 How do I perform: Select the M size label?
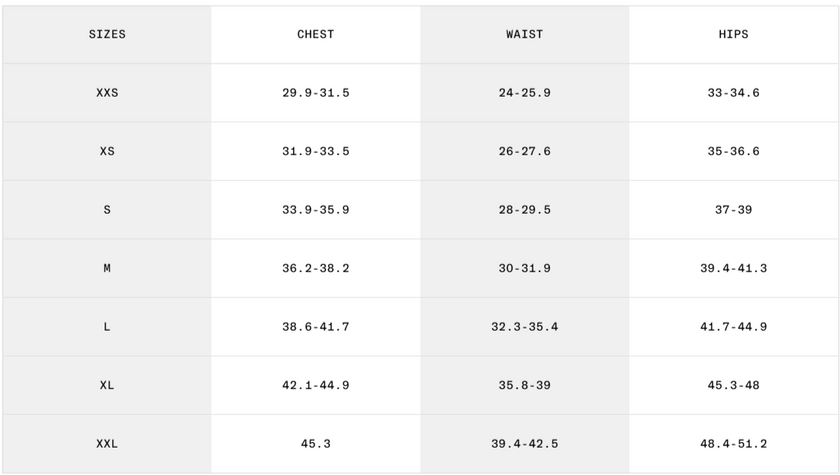click(x=107, y=269)
